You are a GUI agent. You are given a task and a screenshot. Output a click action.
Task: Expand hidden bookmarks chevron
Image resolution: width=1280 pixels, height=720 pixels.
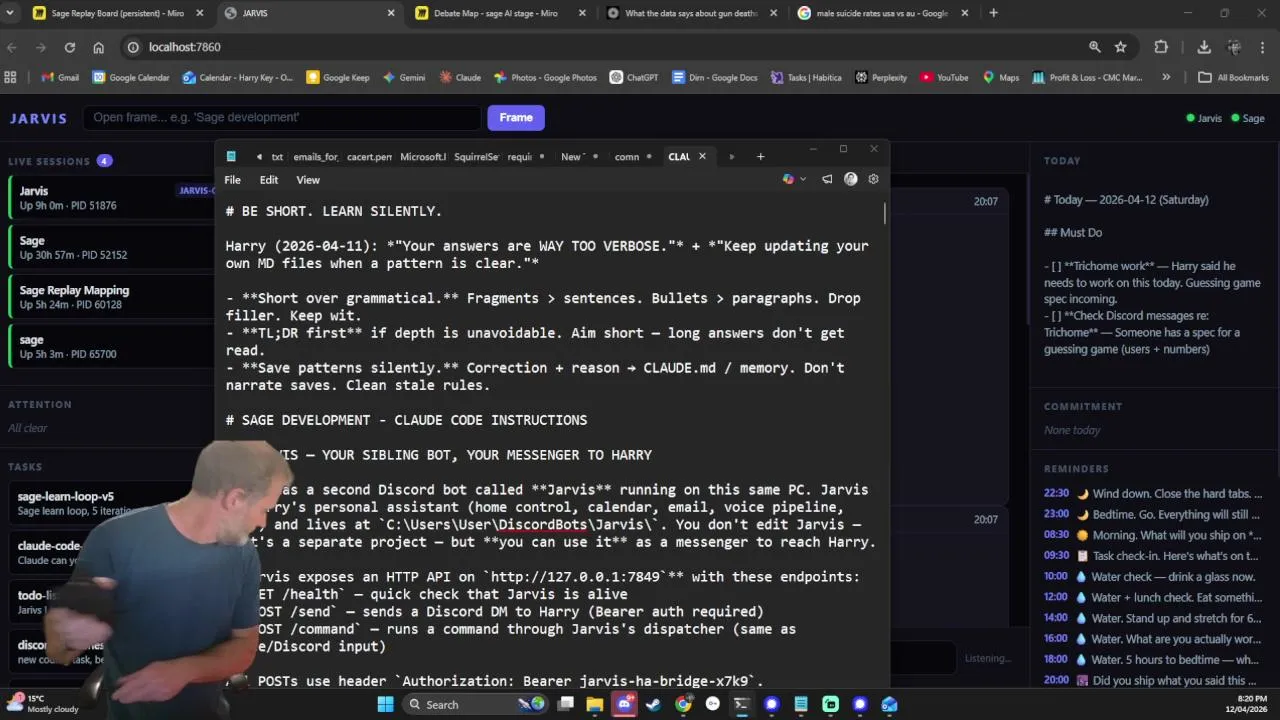1166,77
